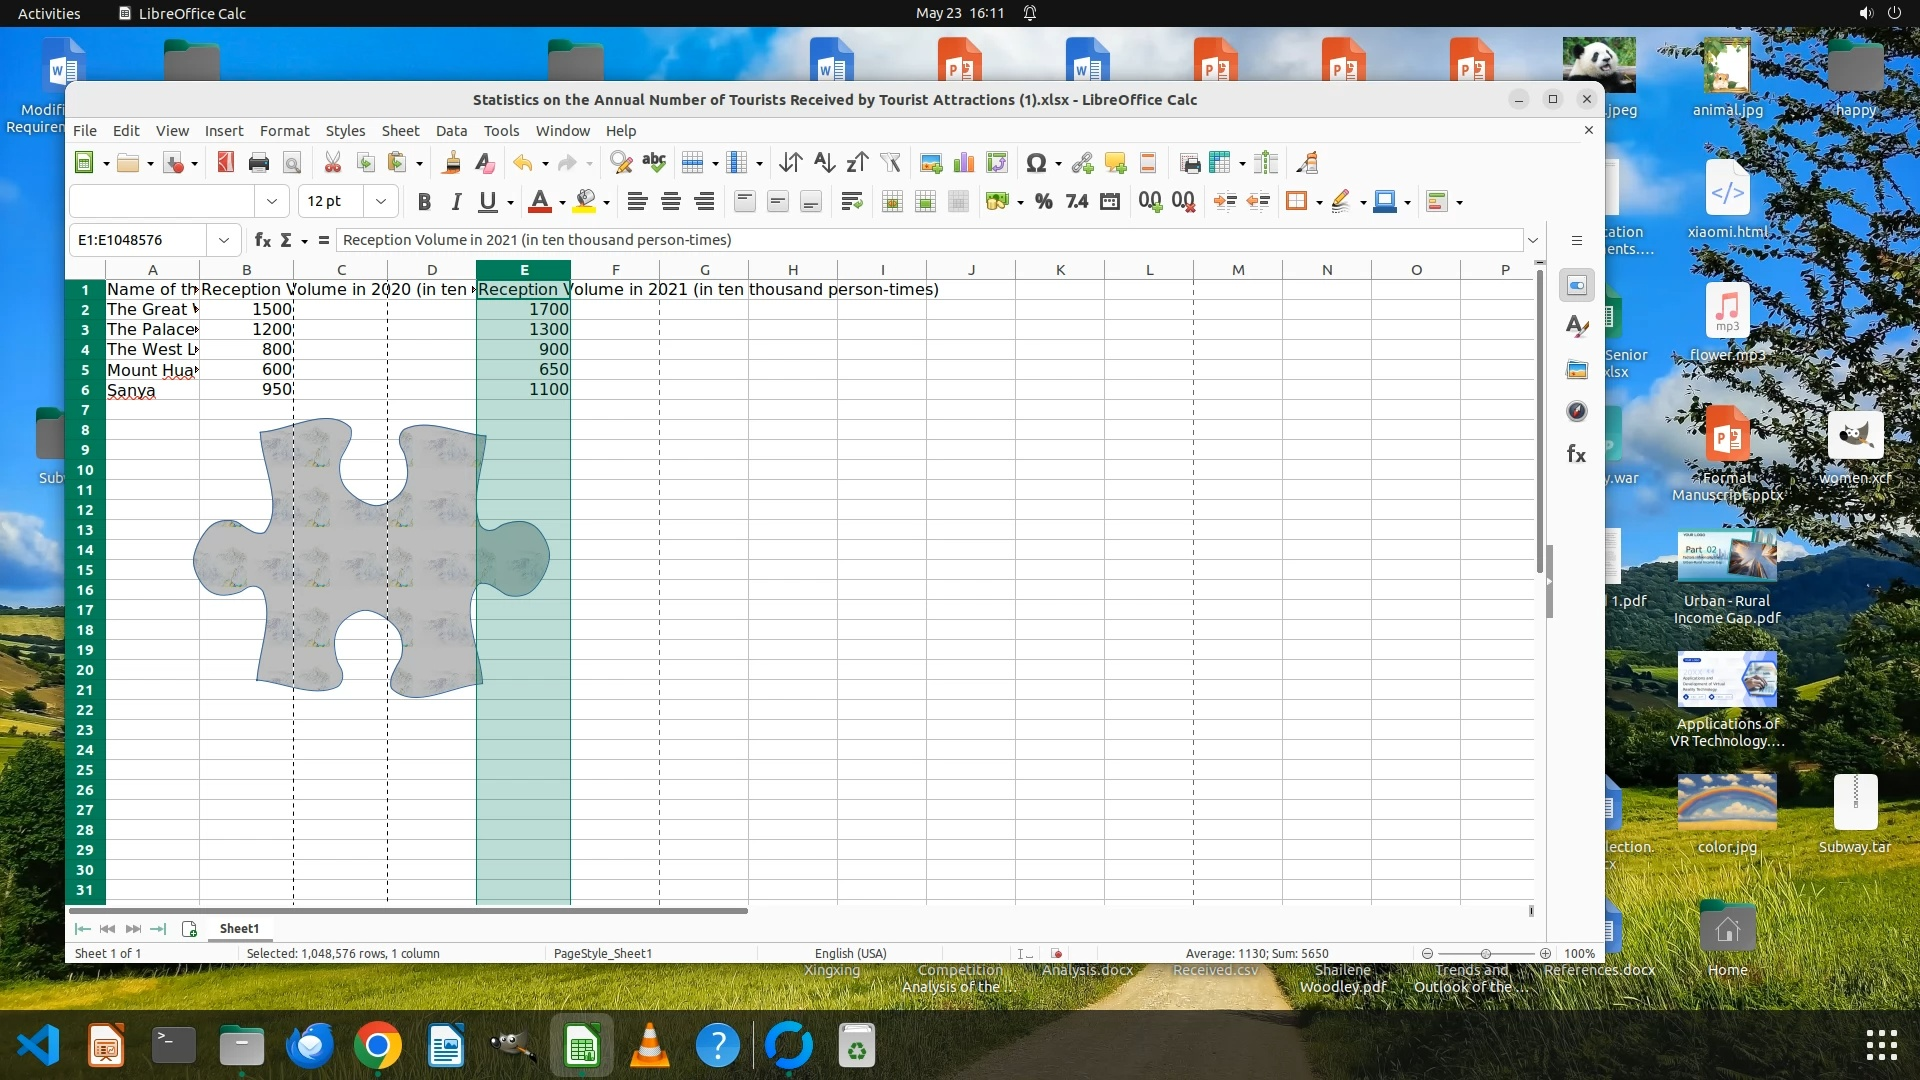Click the Clone Formatting paintbrush icon
Viewport: 1920px width, 1080px height.
[x=452, y=163]
